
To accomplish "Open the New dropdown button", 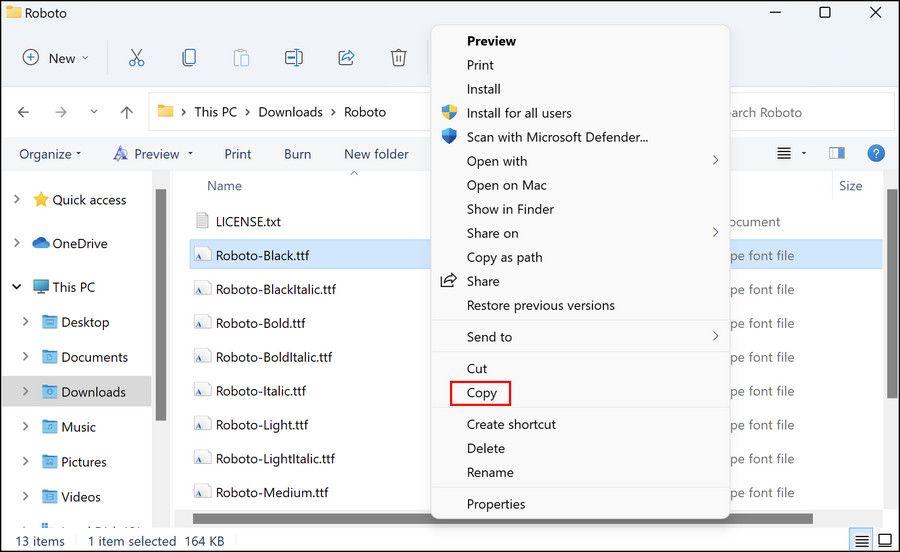I will click(55, 58).
